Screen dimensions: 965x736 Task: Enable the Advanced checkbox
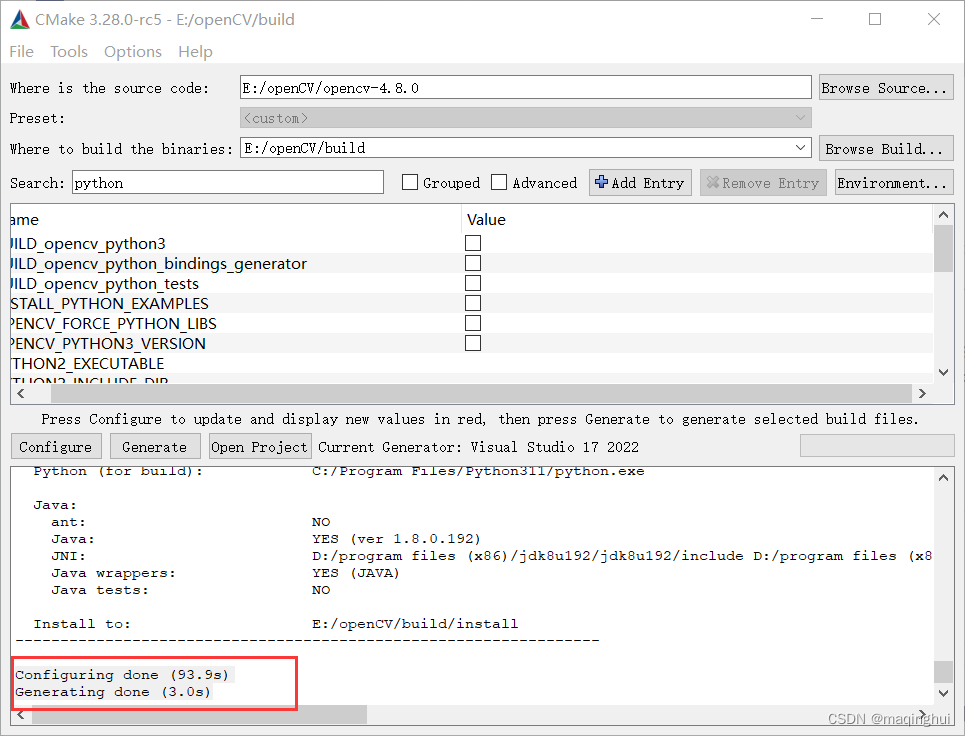(x=497, y=182)
